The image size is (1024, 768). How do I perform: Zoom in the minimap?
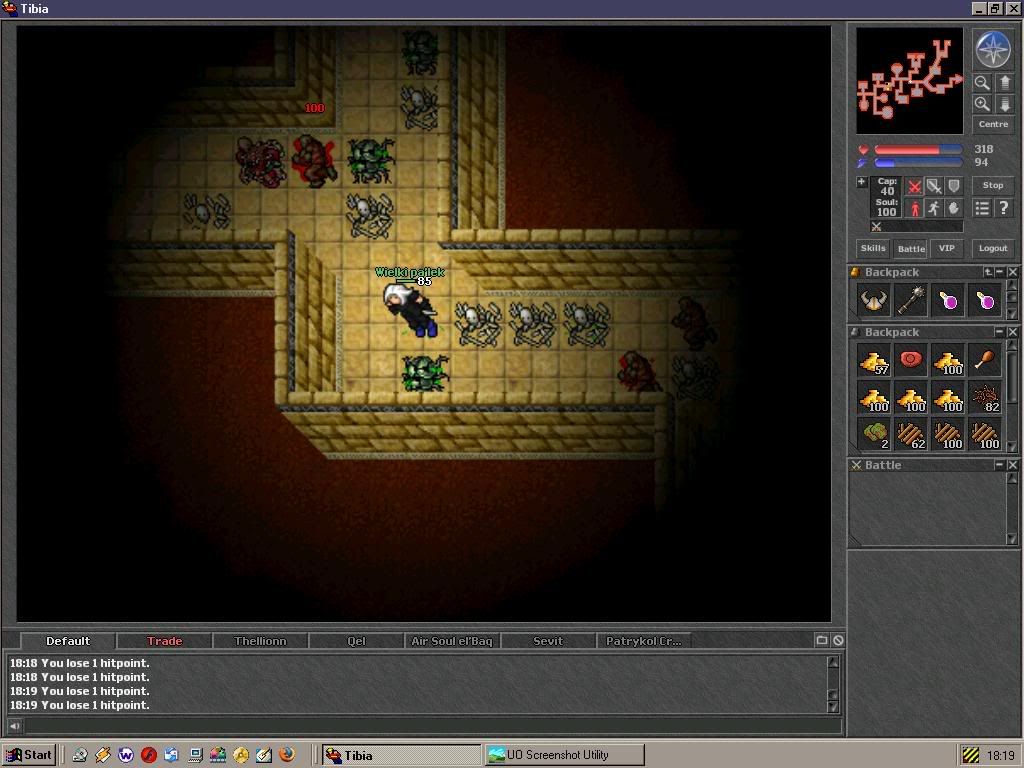(x=982, y=104)
